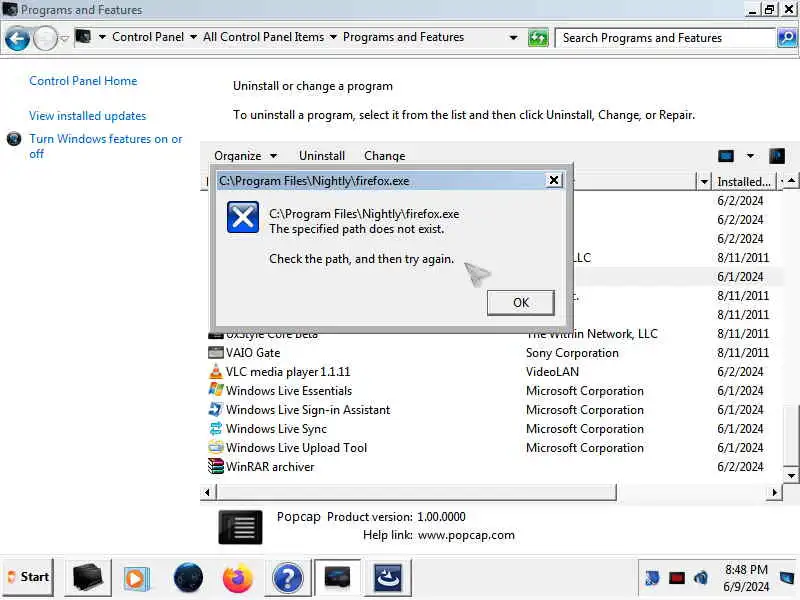
Task: Select Windows Live Sync entry
Action: pyautogui.click(x=276, y=429)
